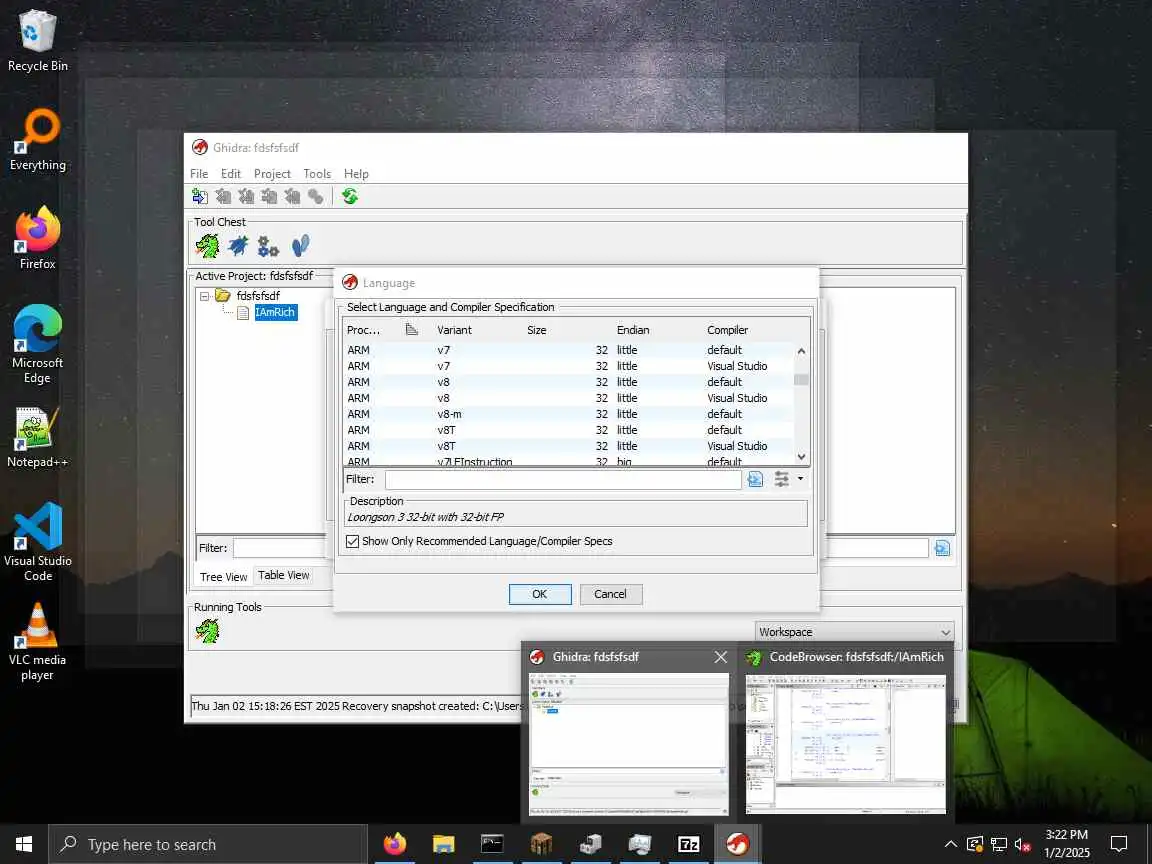Open Everything search desktop shortcut

[37, 140]
